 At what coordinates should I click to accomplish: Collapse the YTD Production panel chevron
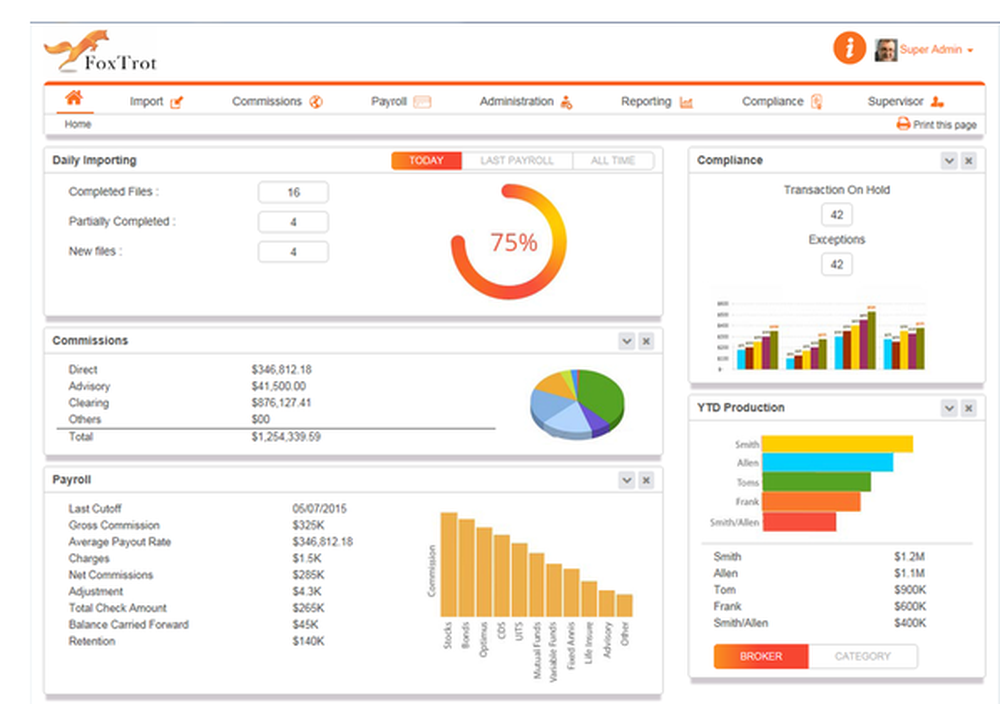click(x=949, y=408)
